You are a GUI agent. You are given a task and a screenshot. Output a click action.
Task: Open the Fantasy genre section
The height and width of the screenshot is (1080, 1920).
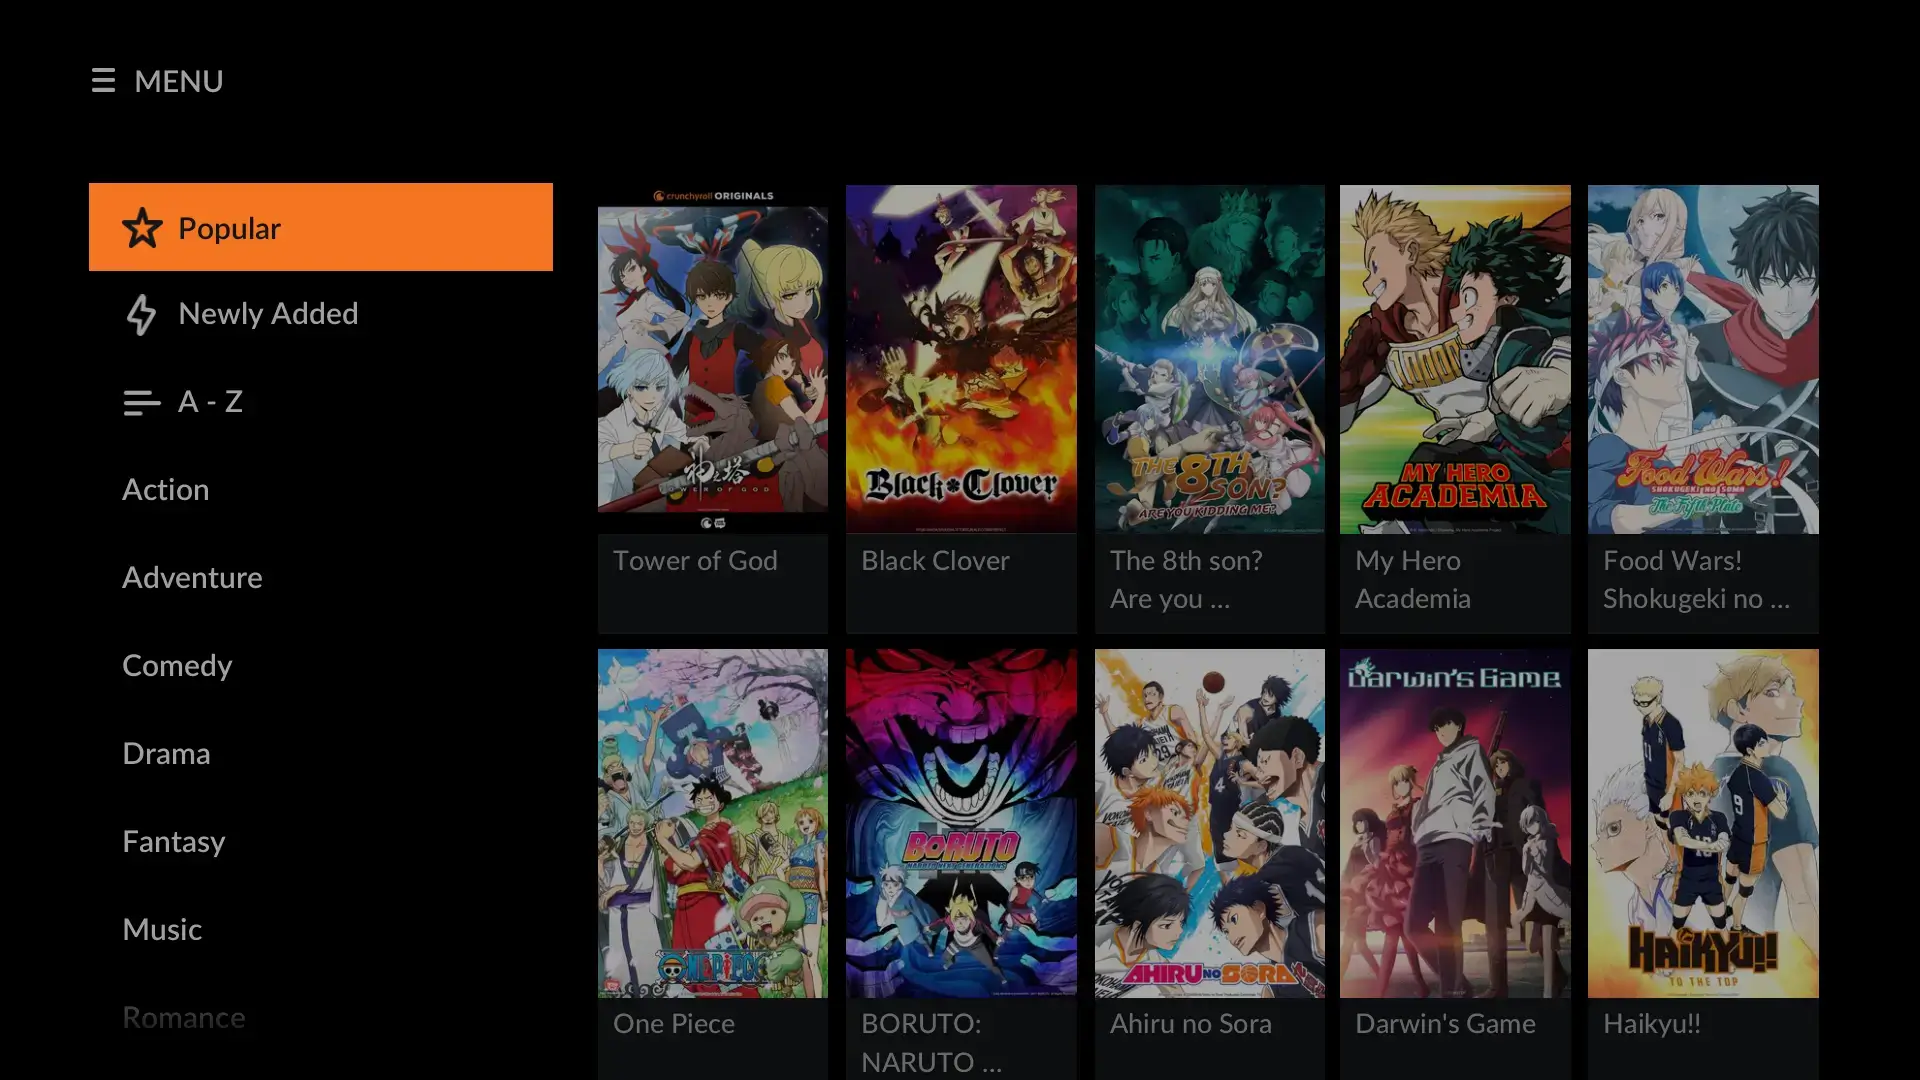pyautogui.click(x=174, y=840)
